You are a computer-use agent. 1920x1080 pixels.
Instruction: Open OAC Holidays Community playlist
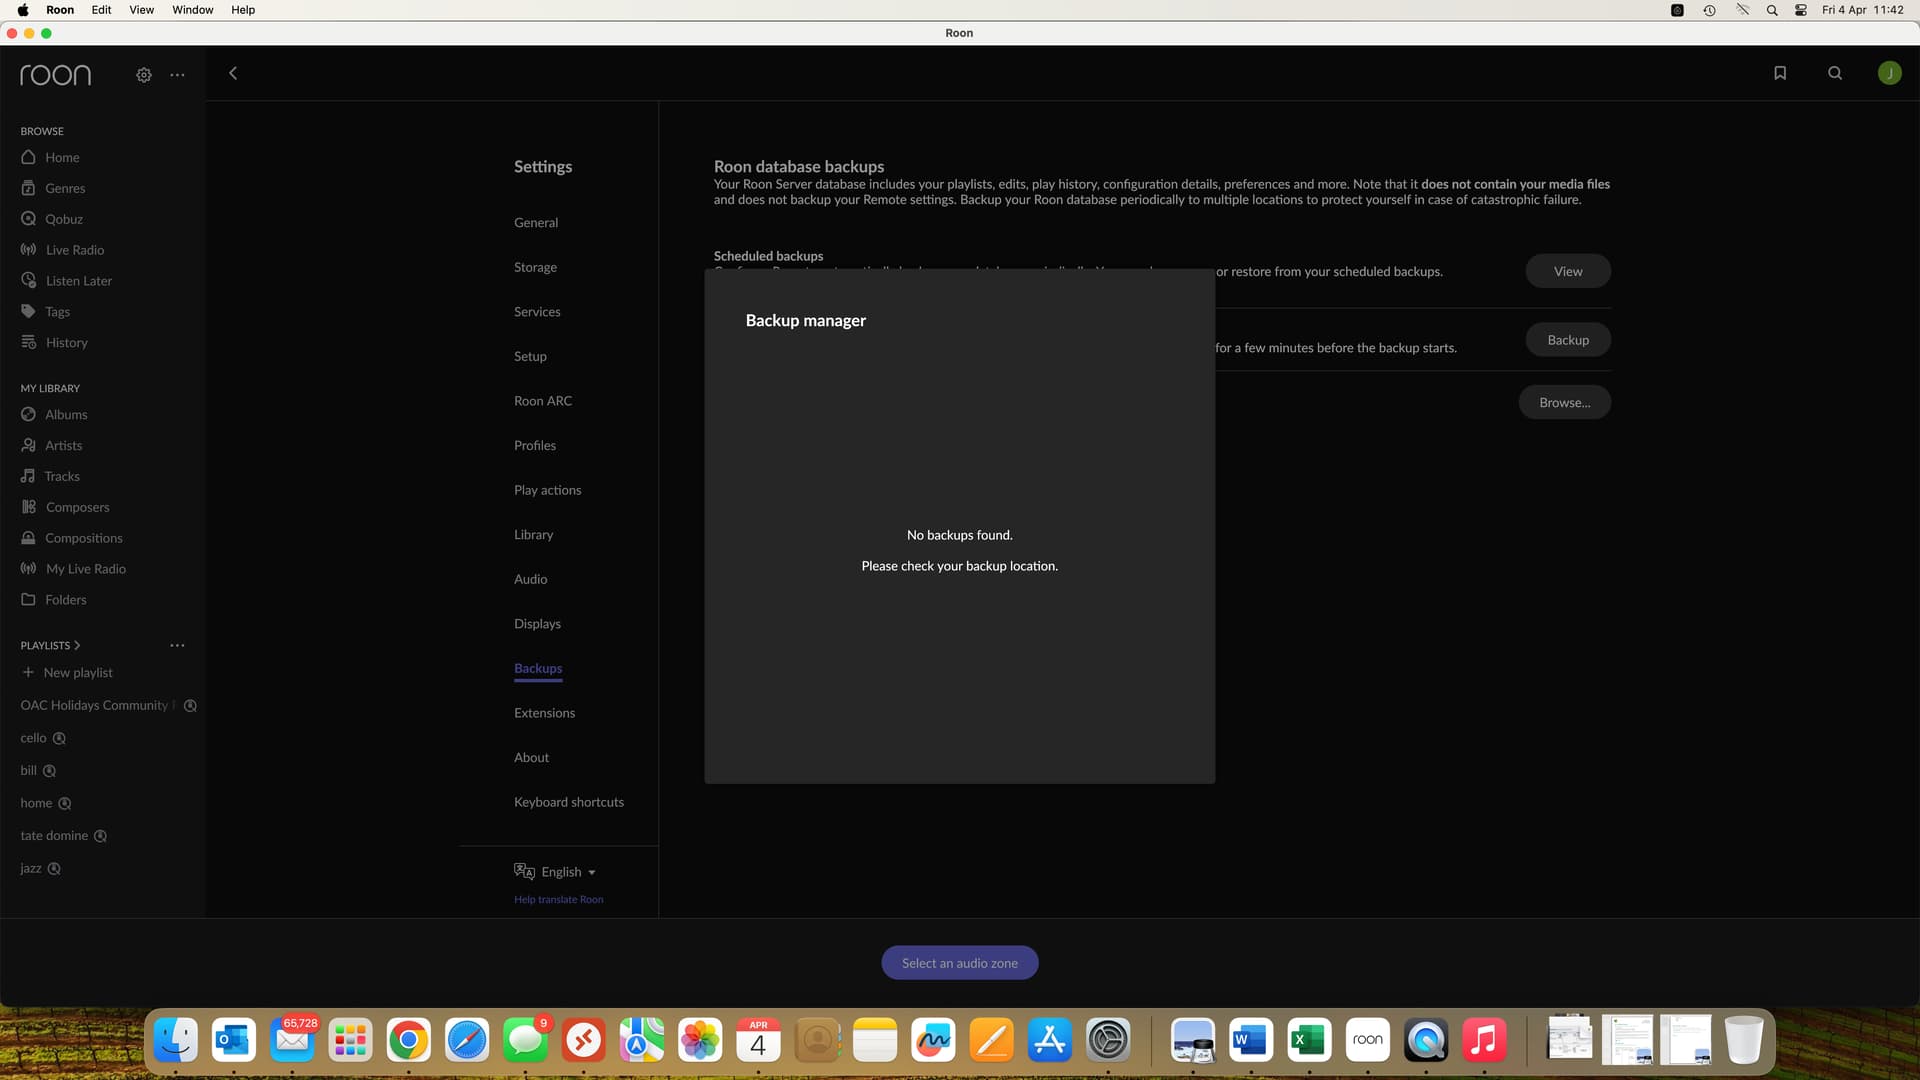(97, 706)
